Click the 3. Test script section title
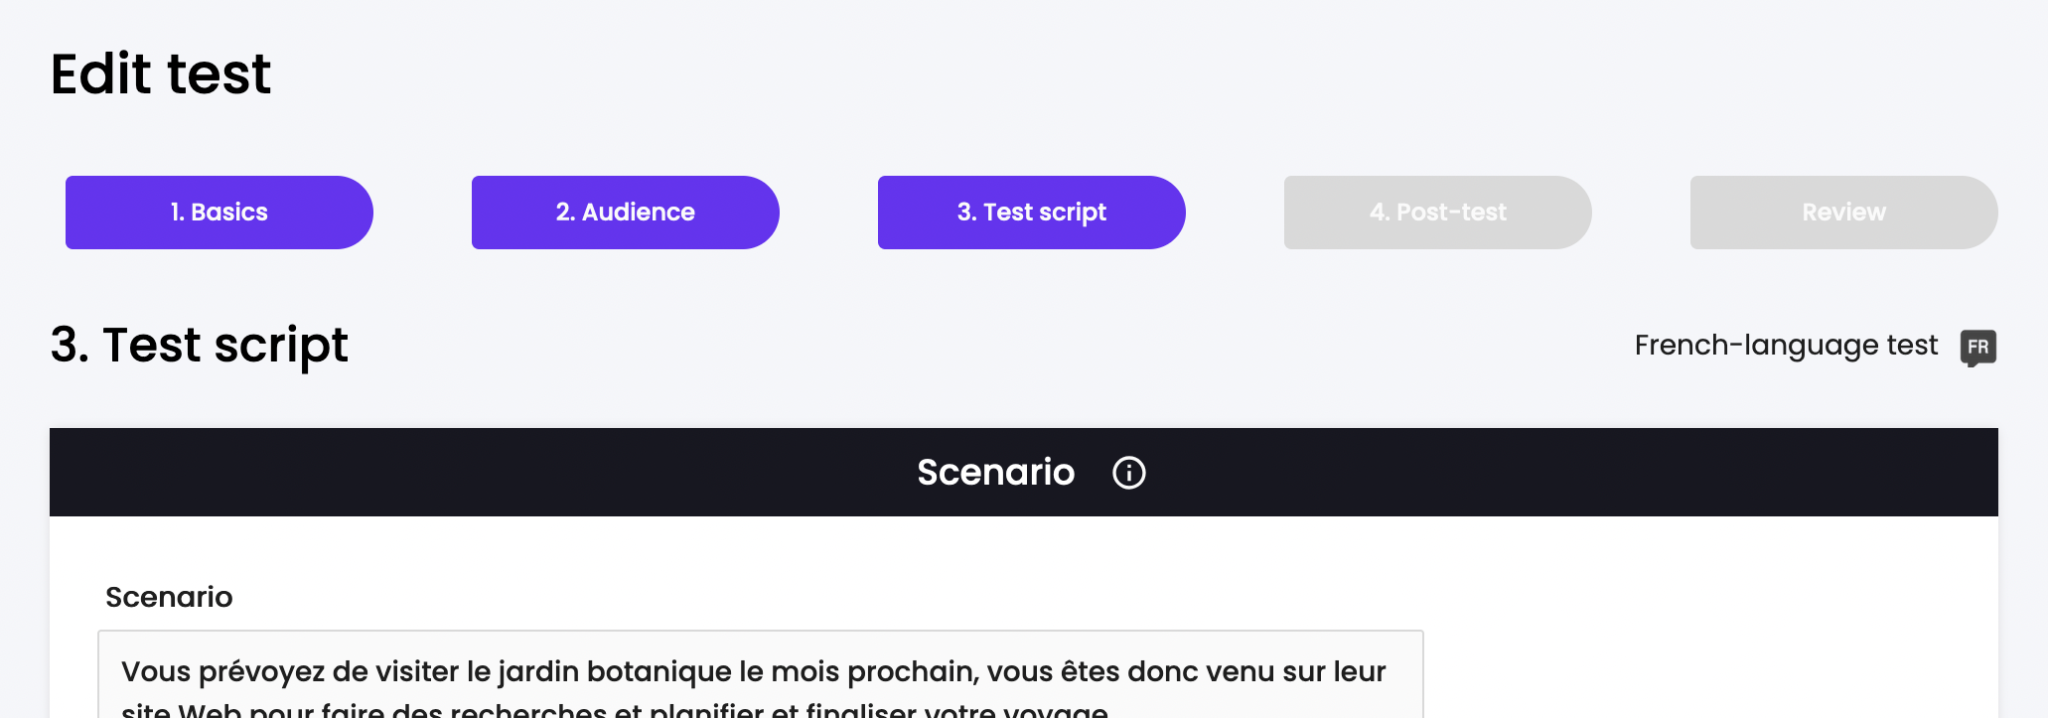 [200, 344]
